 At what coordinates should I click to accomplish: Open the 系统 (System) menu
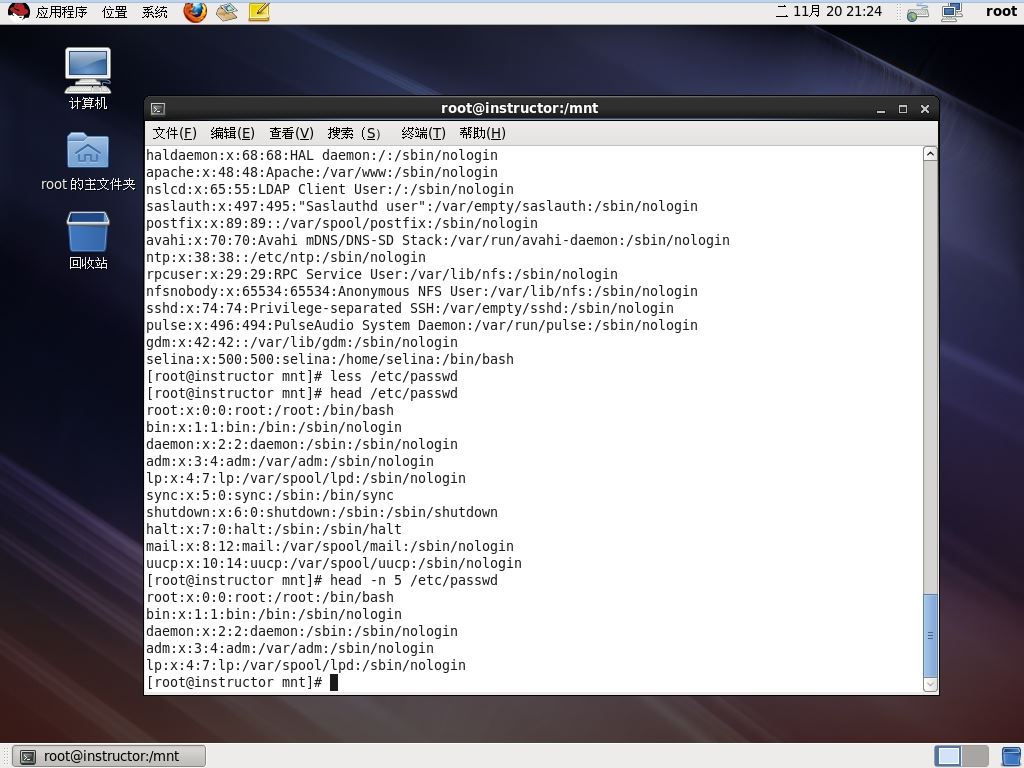tap(155, 12)
